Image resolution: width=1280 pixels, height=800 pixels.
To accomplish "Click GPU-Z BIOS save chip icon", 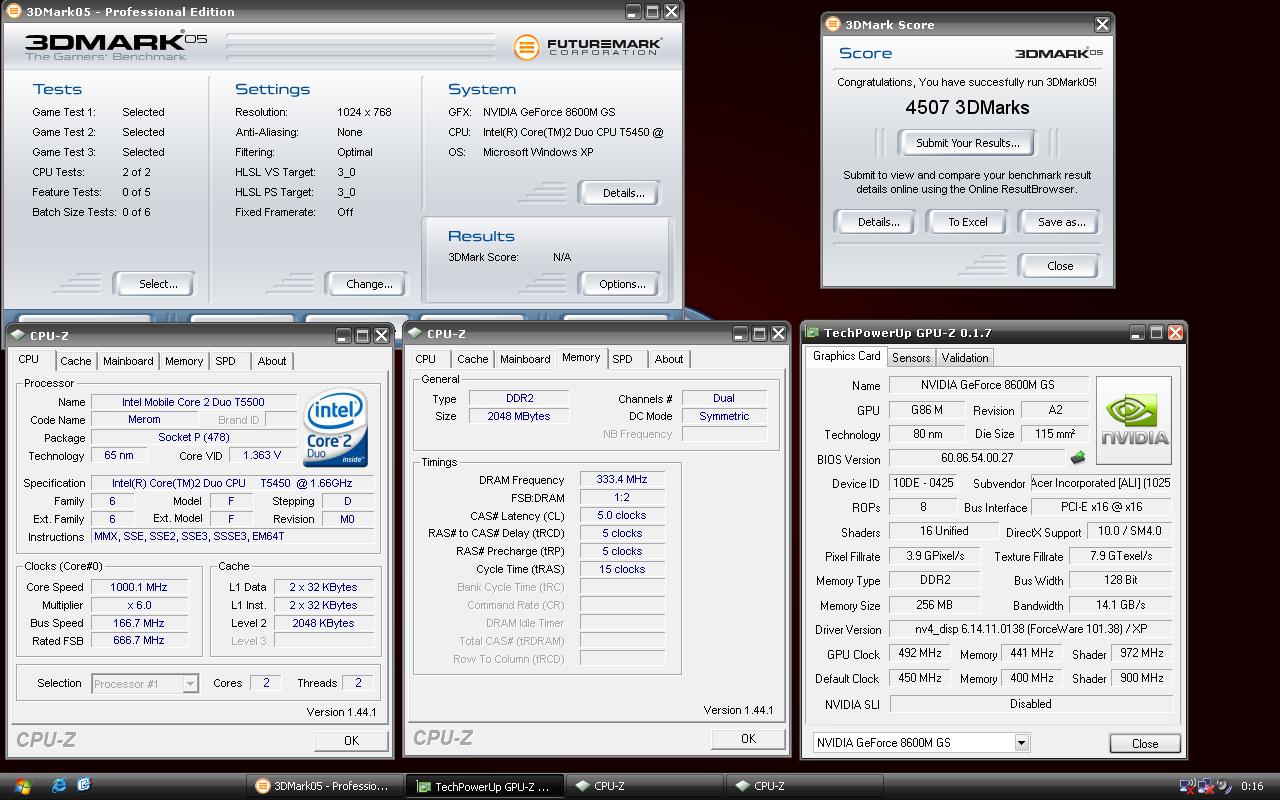I will tap(1078, 458).
